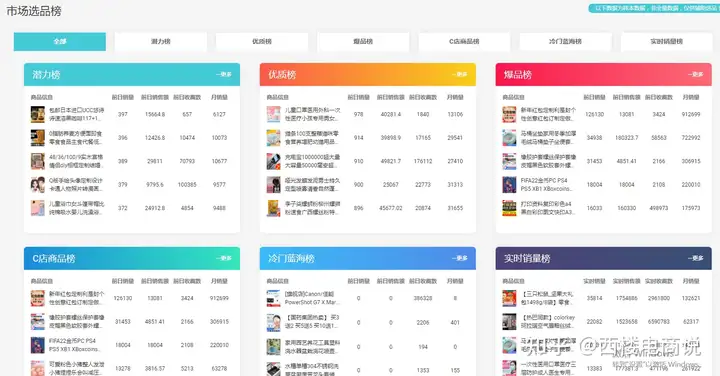Open the Canon PowerShot G7 X thumbnail
Screen dimensions: 720x376
coord(274,298)
